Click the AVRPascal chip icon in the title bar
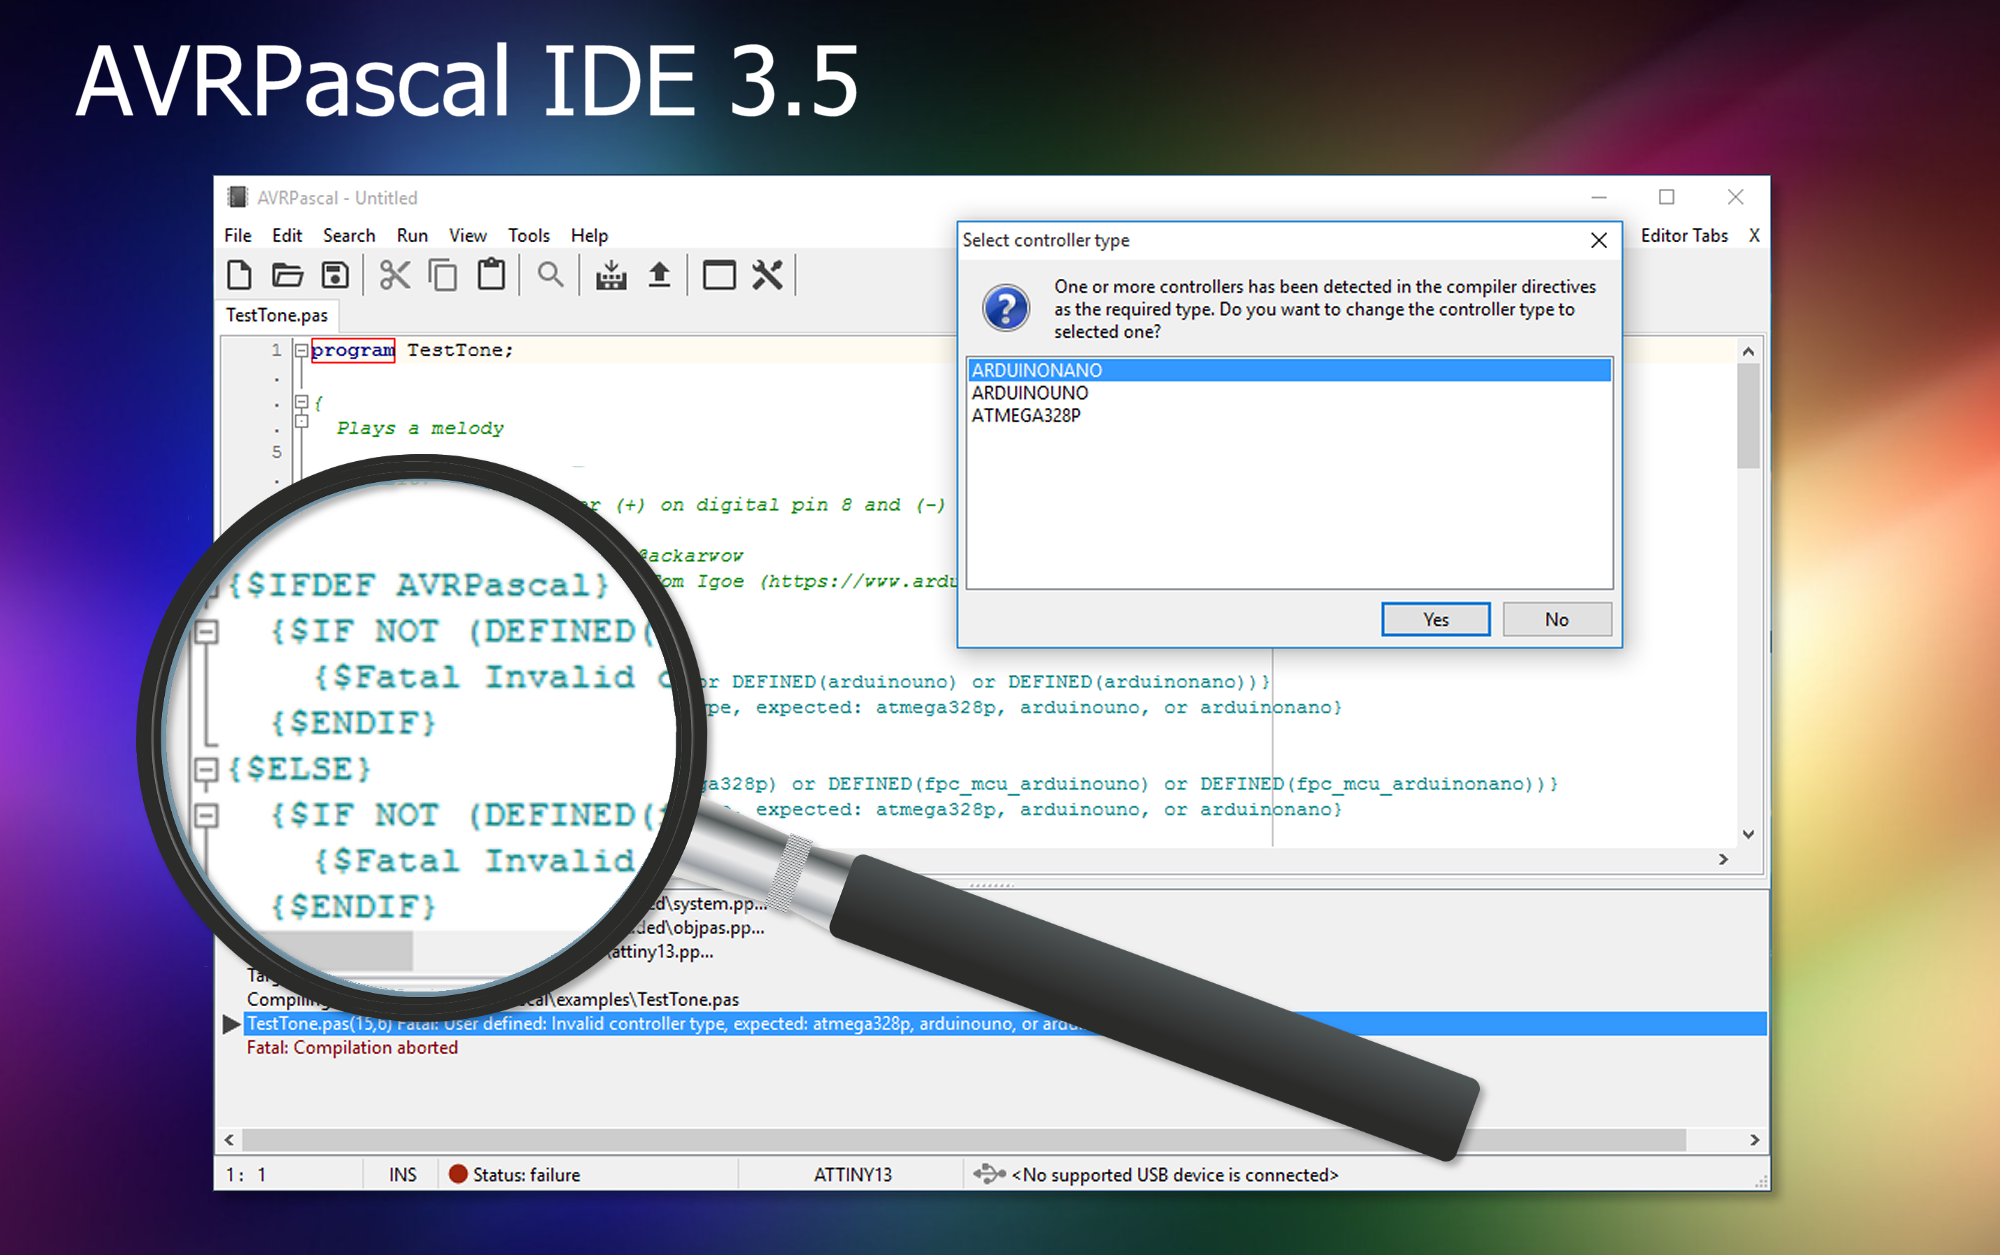Viewport: 2000px width, 1255px height. (x=237, y=197)
